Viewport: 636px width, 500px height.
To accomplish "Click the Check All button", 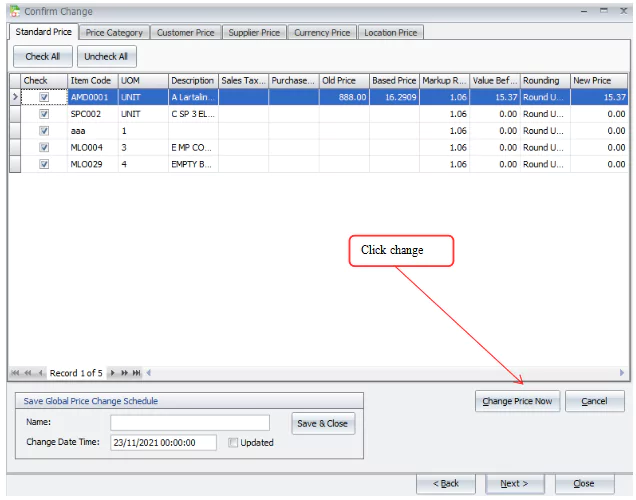I will pyautogui.click(x=43, y=56).
